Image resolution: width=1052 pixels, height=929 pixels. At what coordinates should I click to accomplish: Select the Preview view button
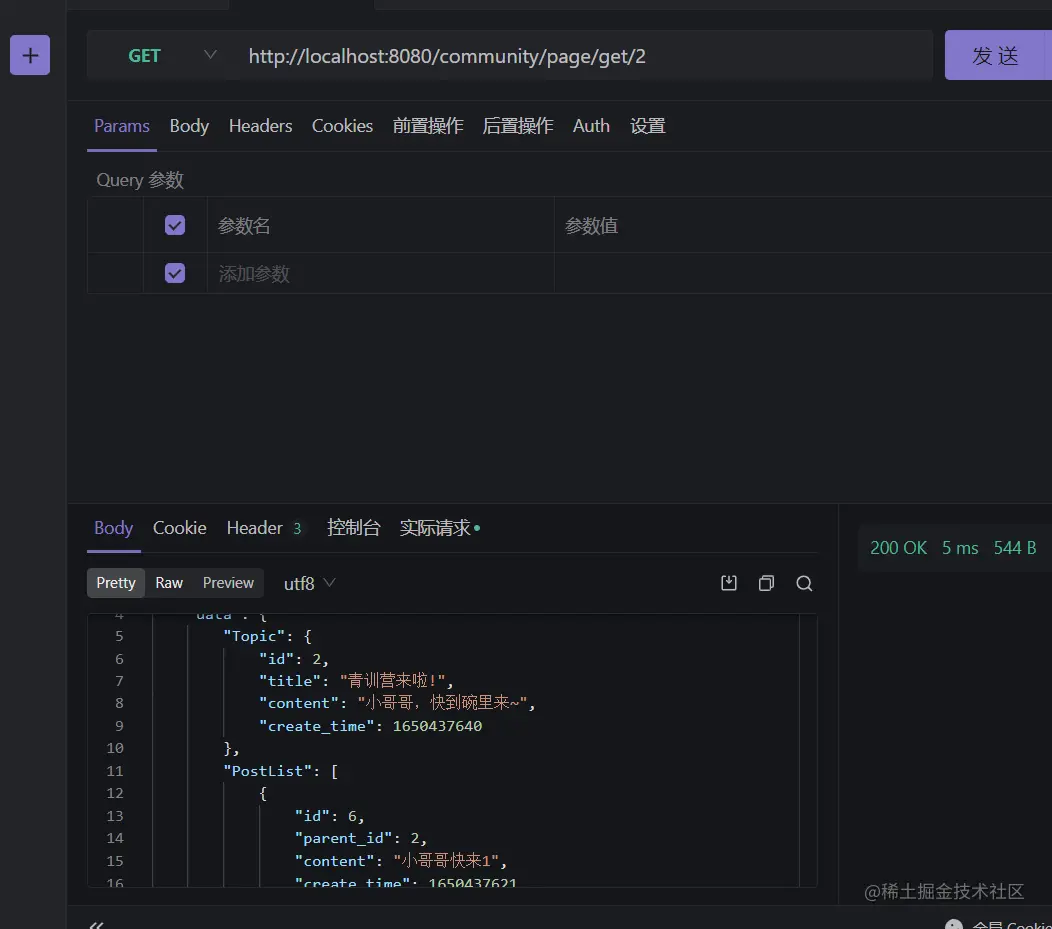228,583
